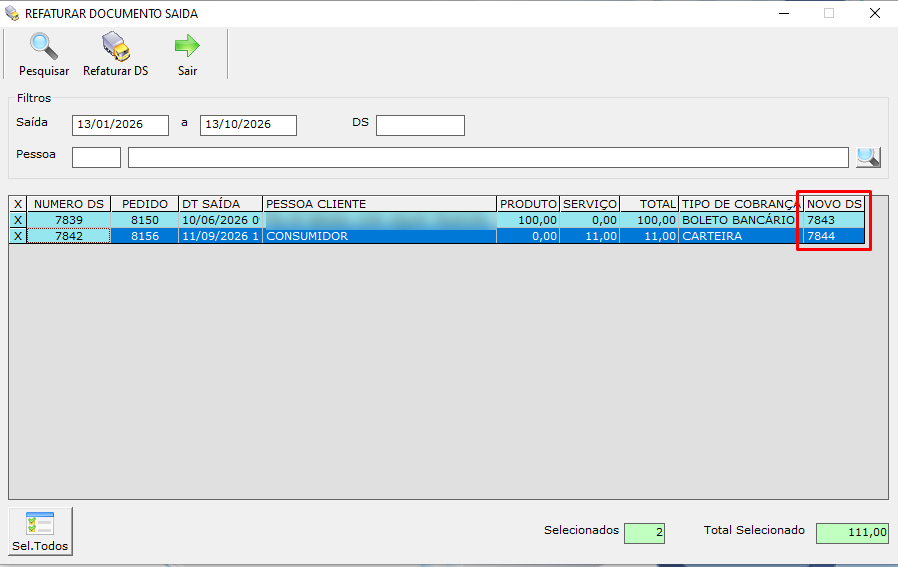Click the total cell 100,00 in row 7839
Screen dimensions: 898x567
pyautogui.click(x=649, y=220)
